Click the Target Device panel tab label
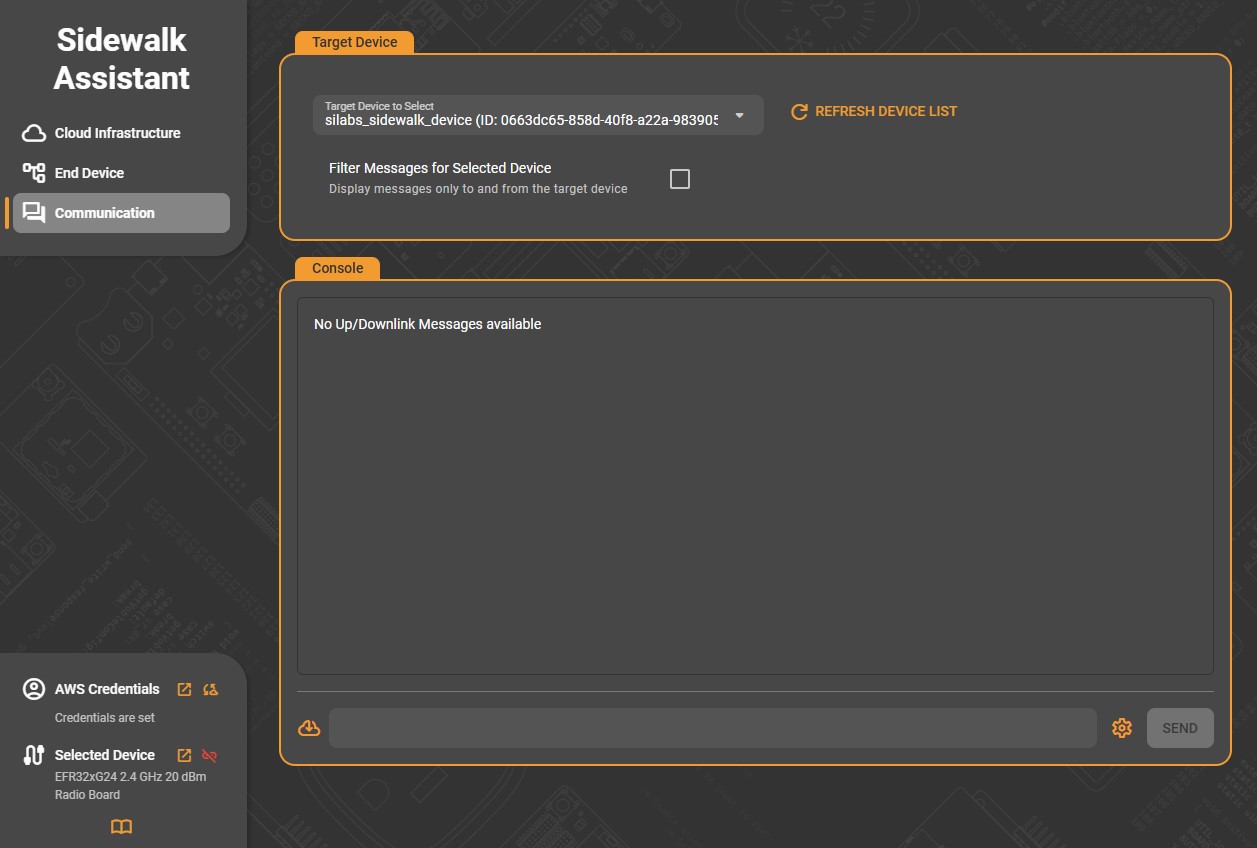This screenshot has width=1257, height=848. (354, 42)
